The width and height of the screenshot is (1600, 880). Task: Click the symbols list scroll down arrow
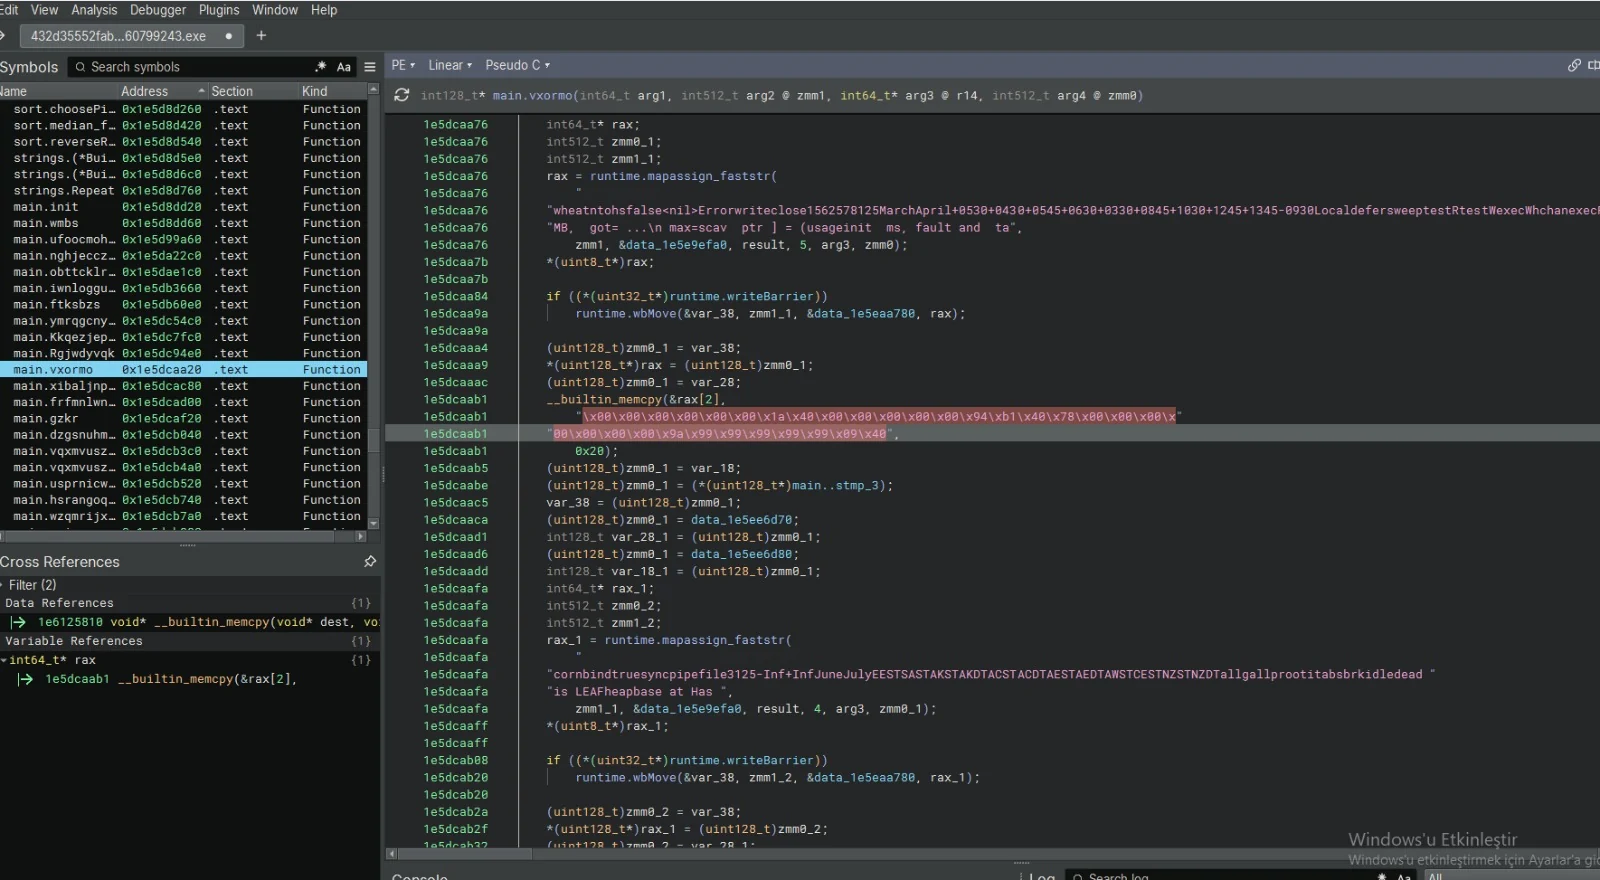[374, 523]
